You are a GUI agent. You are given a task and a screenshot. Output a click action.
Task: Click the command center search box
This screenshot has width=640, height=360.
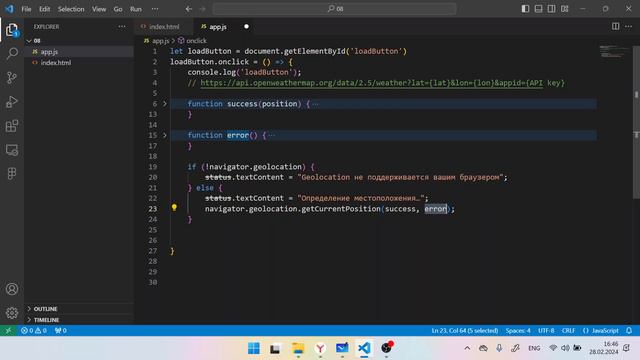point(334,9)
